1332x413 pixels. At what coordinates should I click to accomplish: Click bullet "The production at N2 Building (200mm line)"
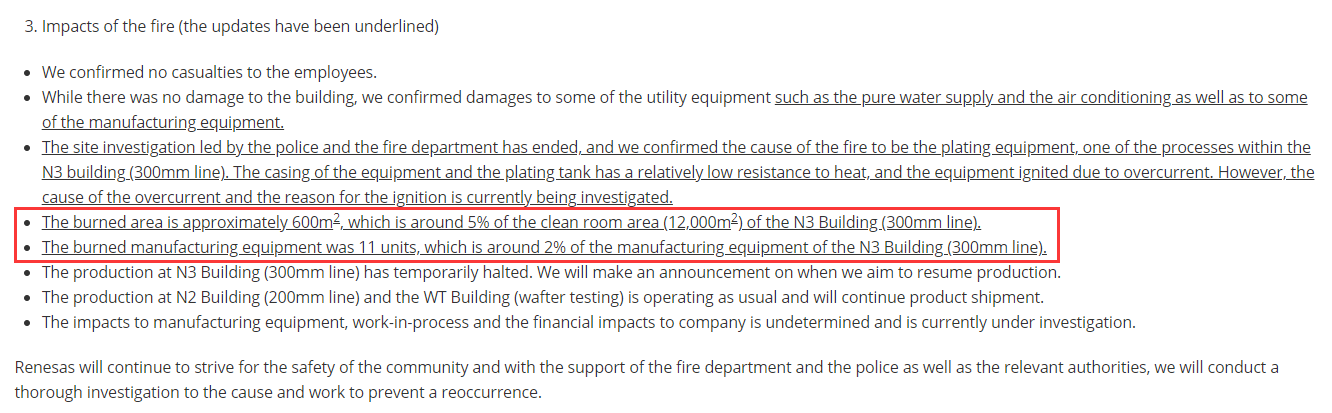coord(543,297)
